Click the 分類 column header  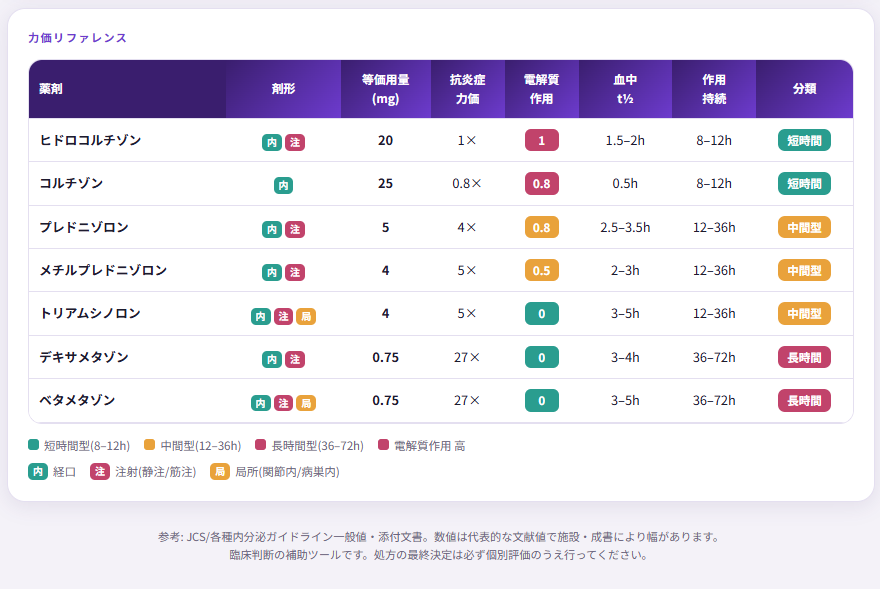tap(804, 89)
